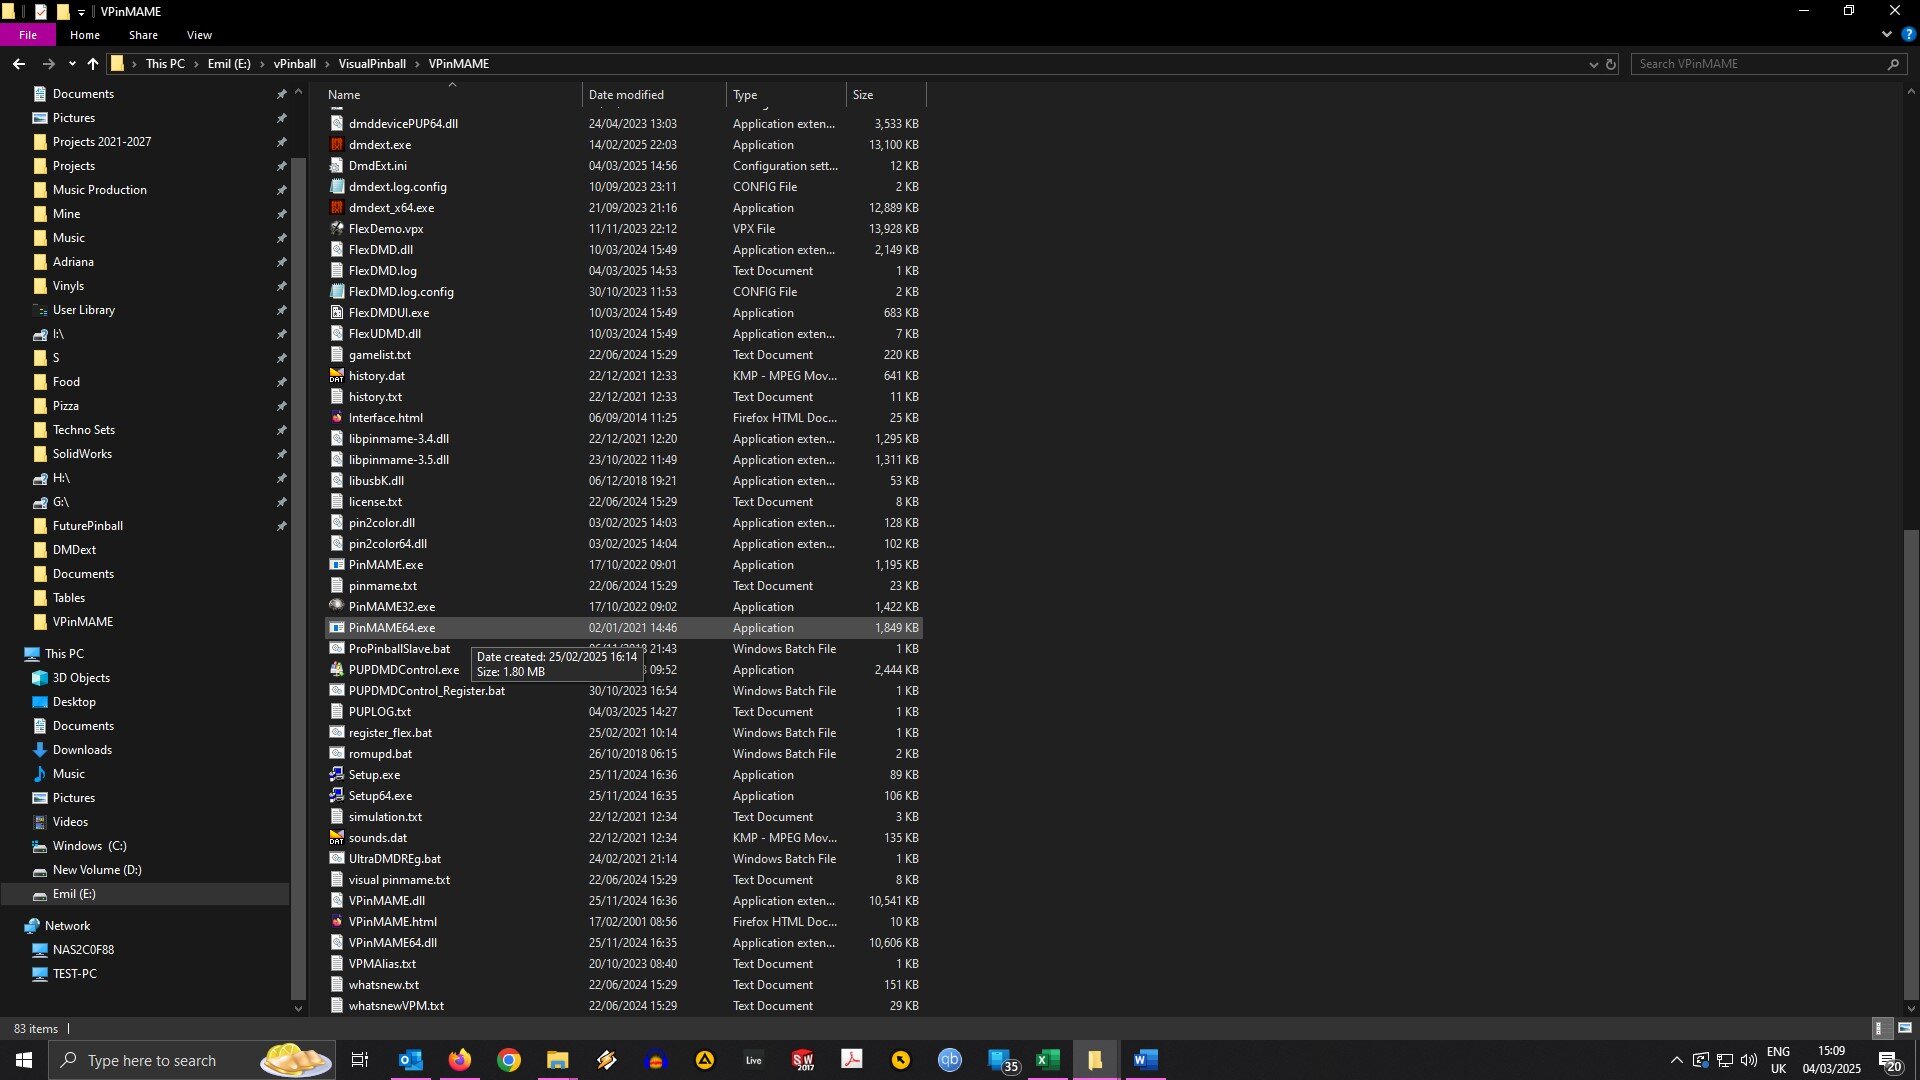Unpin Music Production from Quick access
Screen dimensions: 1920x1080
(x=281, y=190)
